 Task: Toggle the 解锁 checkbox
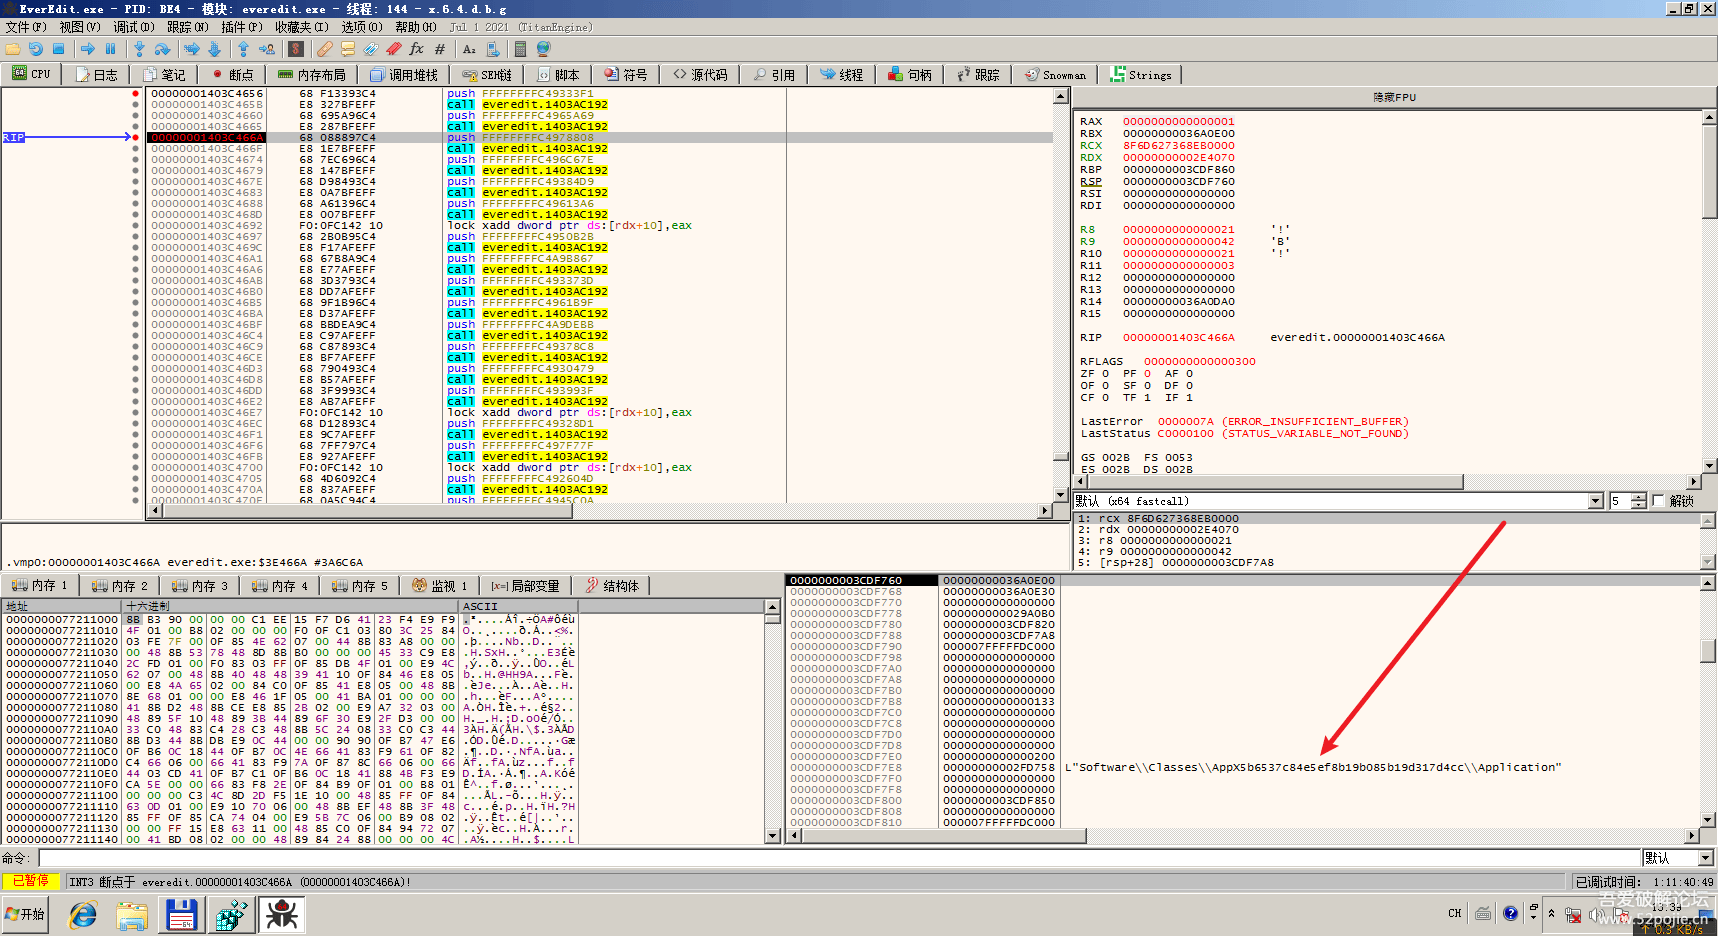click(x=1659, y=501)
